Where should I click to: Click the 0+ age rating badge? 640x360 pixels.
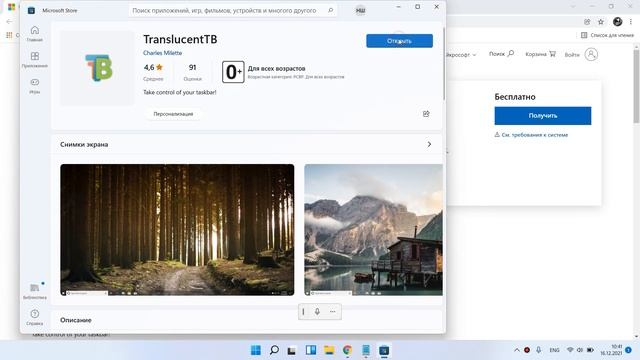coord(233,72)
